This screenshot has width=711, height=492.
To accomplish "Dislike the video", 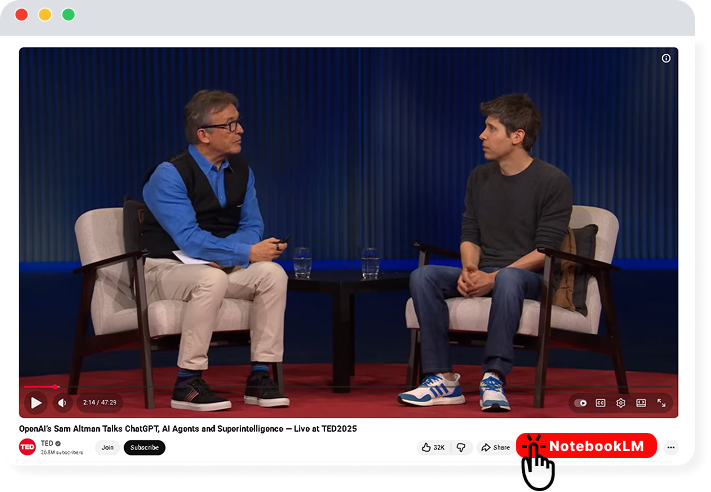I will [461, 448].
